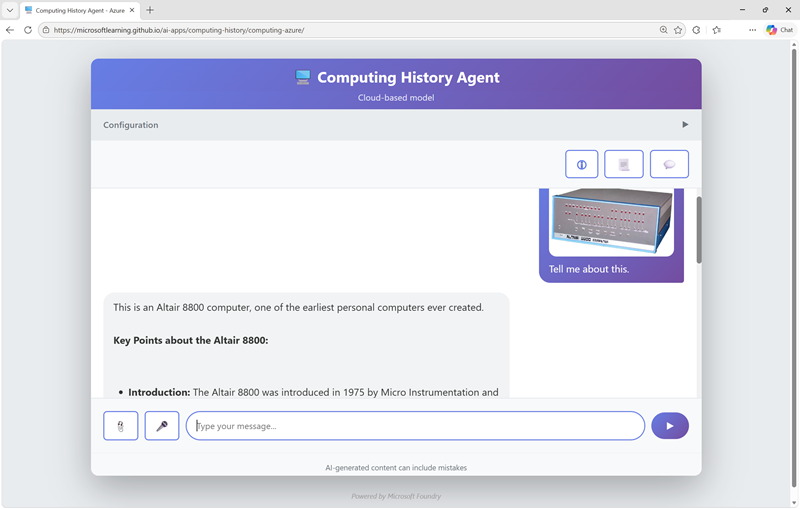
Task: Open the Favorites list icon
Action: point(717,30)
